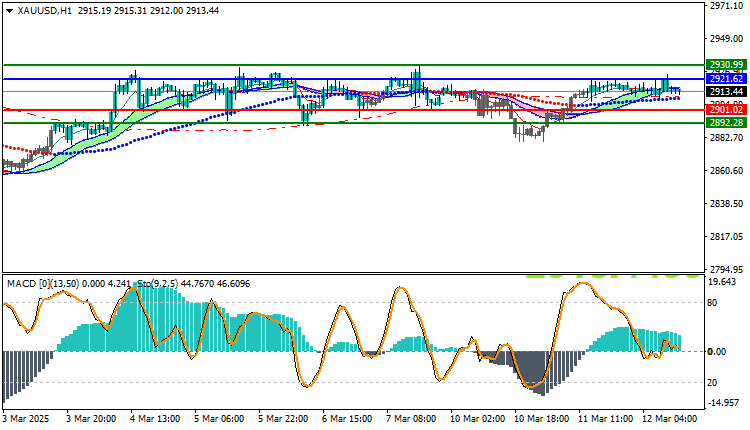Click the 12 Mar 04:00 time label
This screenshot has height=430, width=750.
tap(670, 419)
